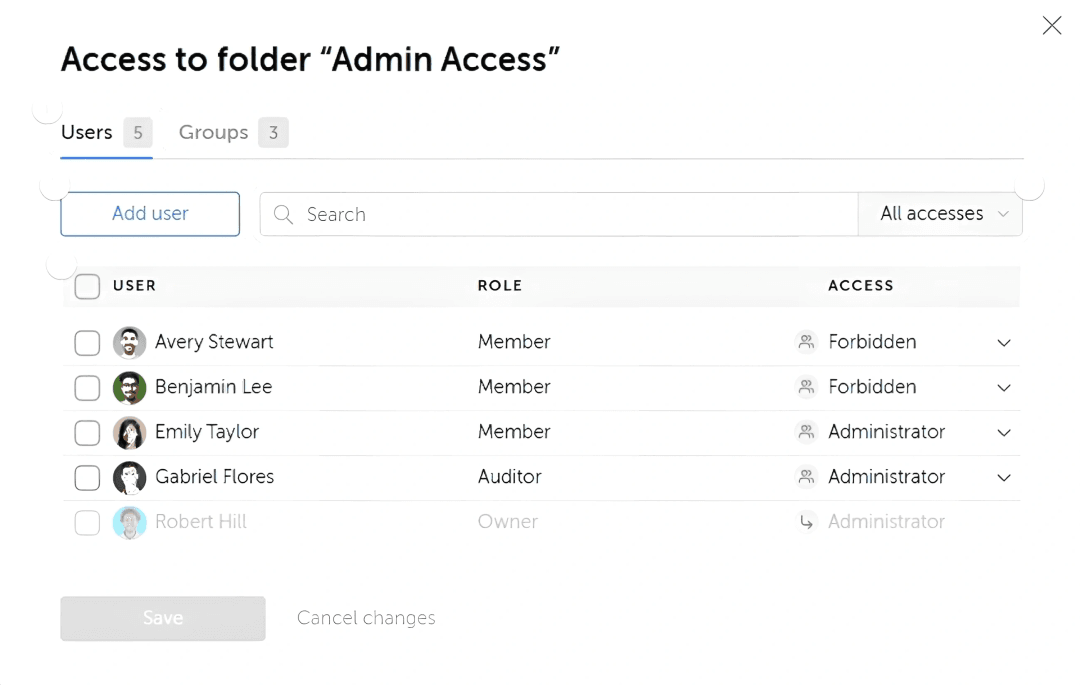Click Emily Taylor's avatar picture

129,432
